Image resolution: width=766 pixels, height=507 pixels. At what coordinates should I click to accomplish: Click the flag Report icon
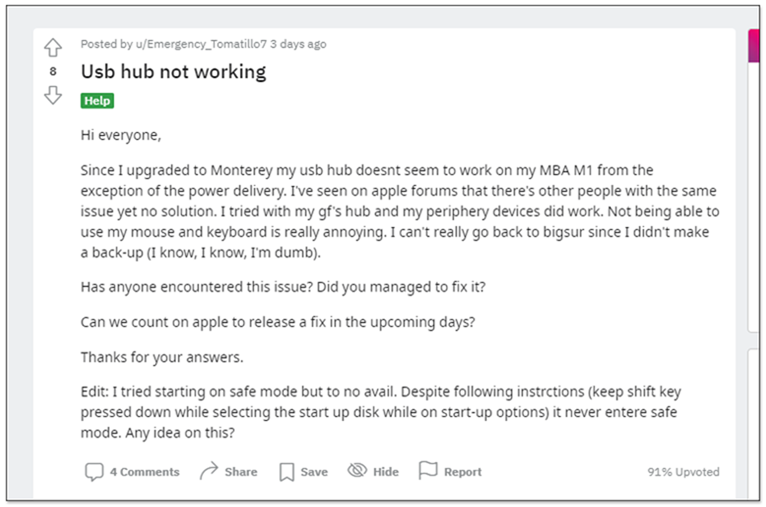coord(428,470)
